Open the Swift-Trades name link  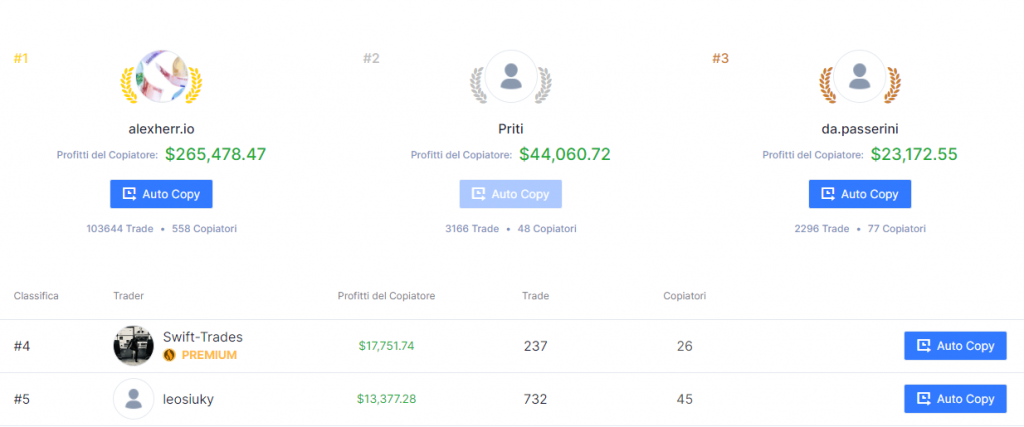coord(202,337)
